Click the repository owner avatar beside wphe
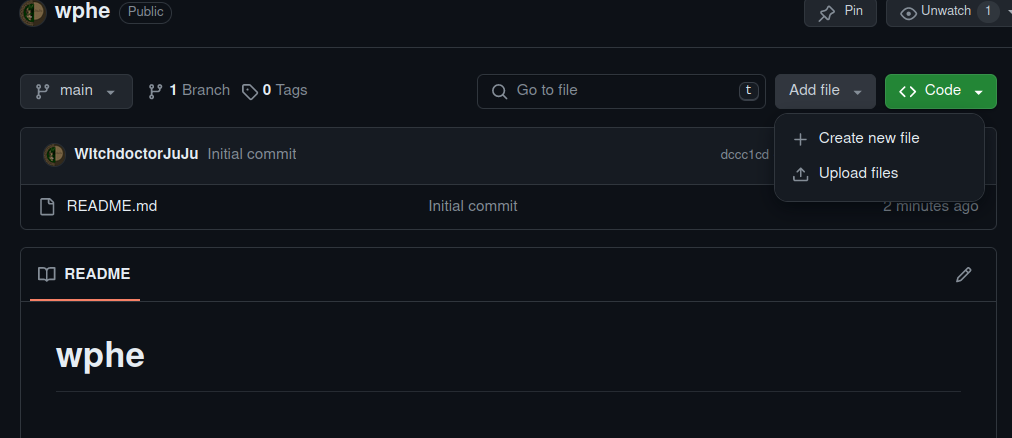 pos(33,13)
